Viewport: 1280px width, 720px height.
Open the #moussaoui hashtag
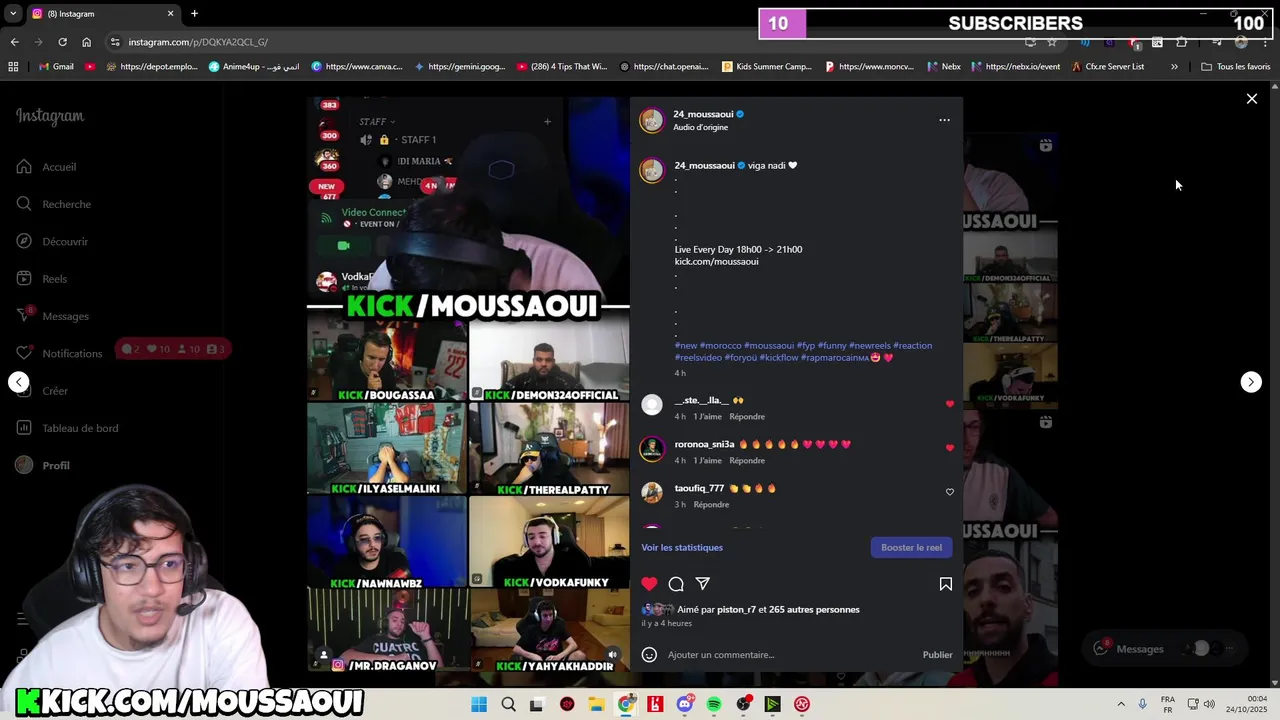click(769, 346)
